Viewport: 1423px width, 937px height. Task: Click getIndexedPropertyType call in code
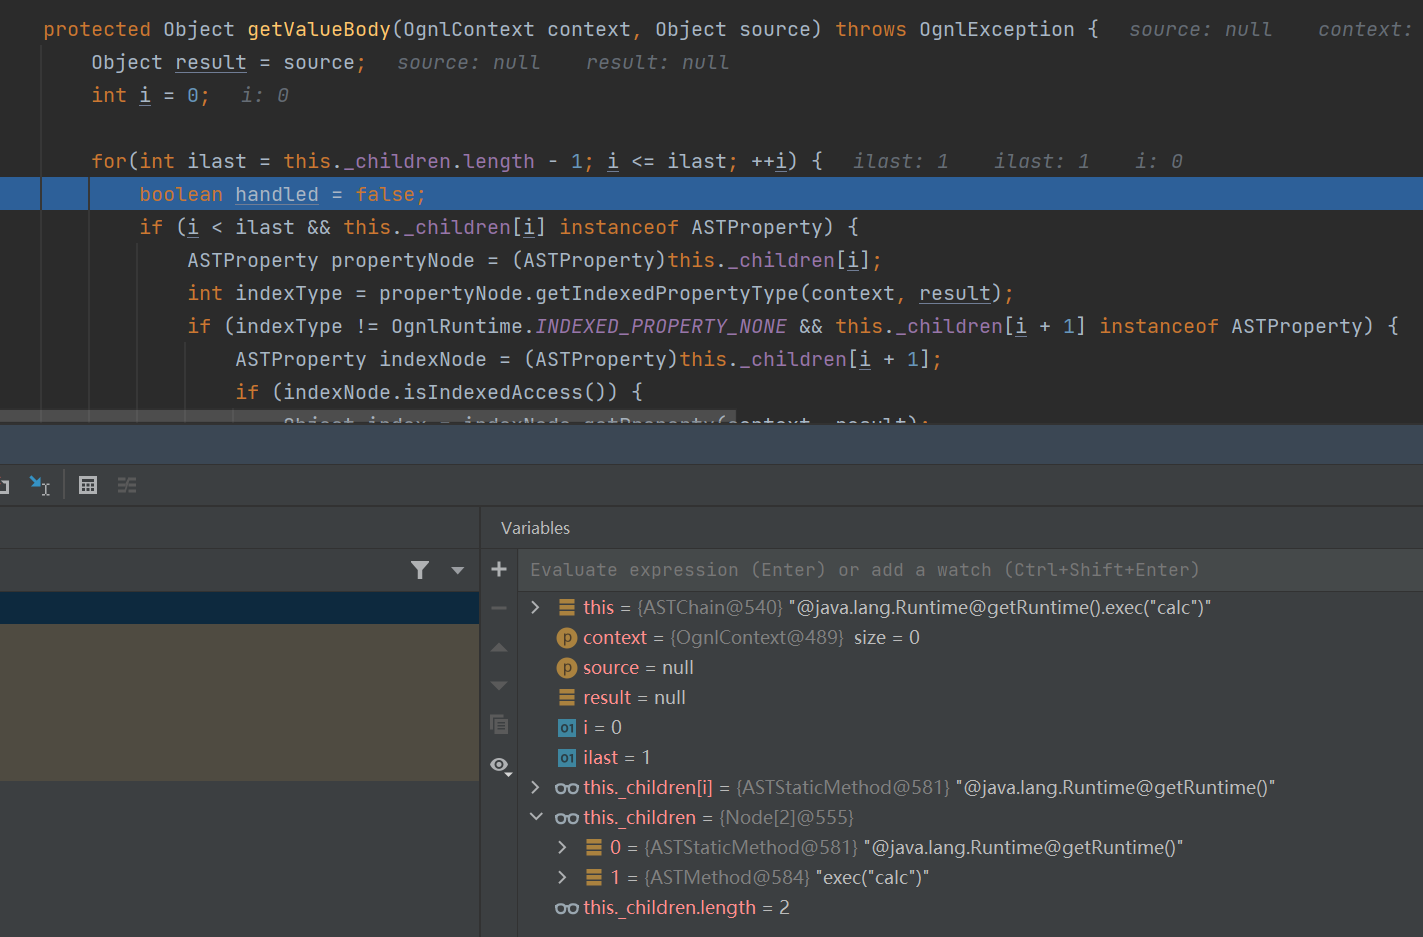pyautogui.click(x=667, y=293)
